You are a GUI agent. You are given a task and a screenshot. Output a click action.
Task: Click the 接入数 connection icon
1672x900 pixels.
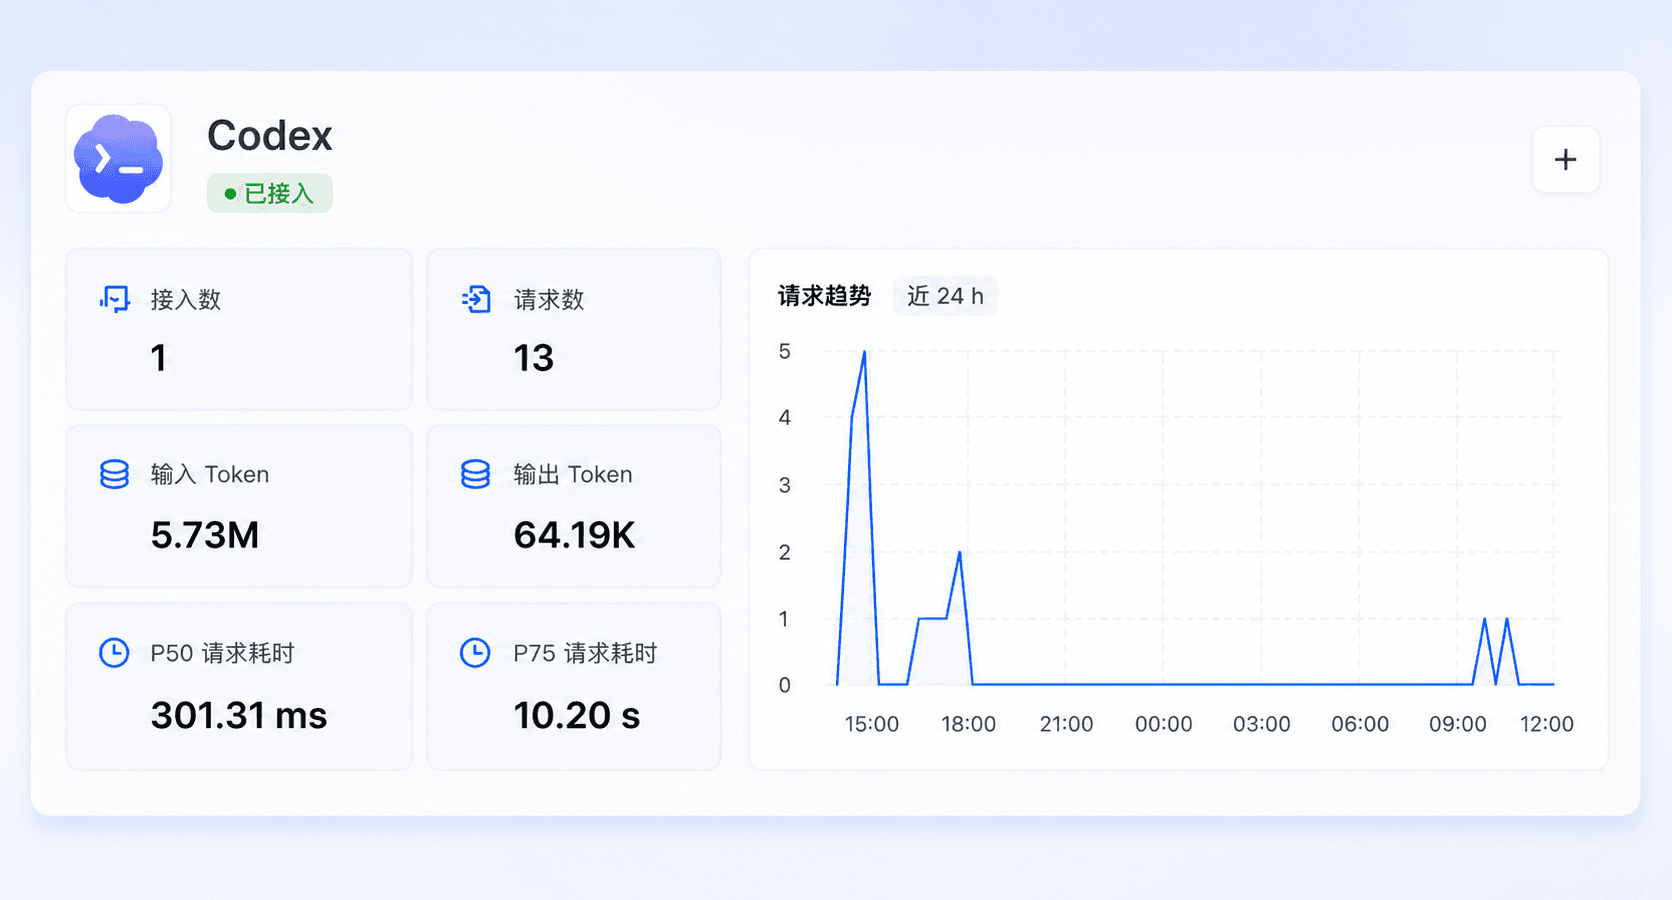click(x=115, y=299)
